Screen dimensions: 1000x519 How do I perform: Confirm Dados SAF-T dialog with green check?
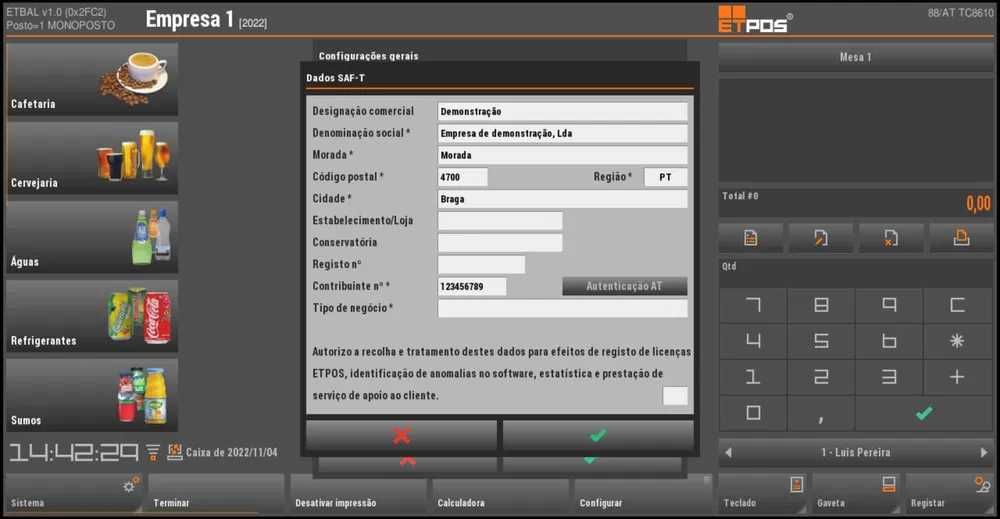click(598, 435)
